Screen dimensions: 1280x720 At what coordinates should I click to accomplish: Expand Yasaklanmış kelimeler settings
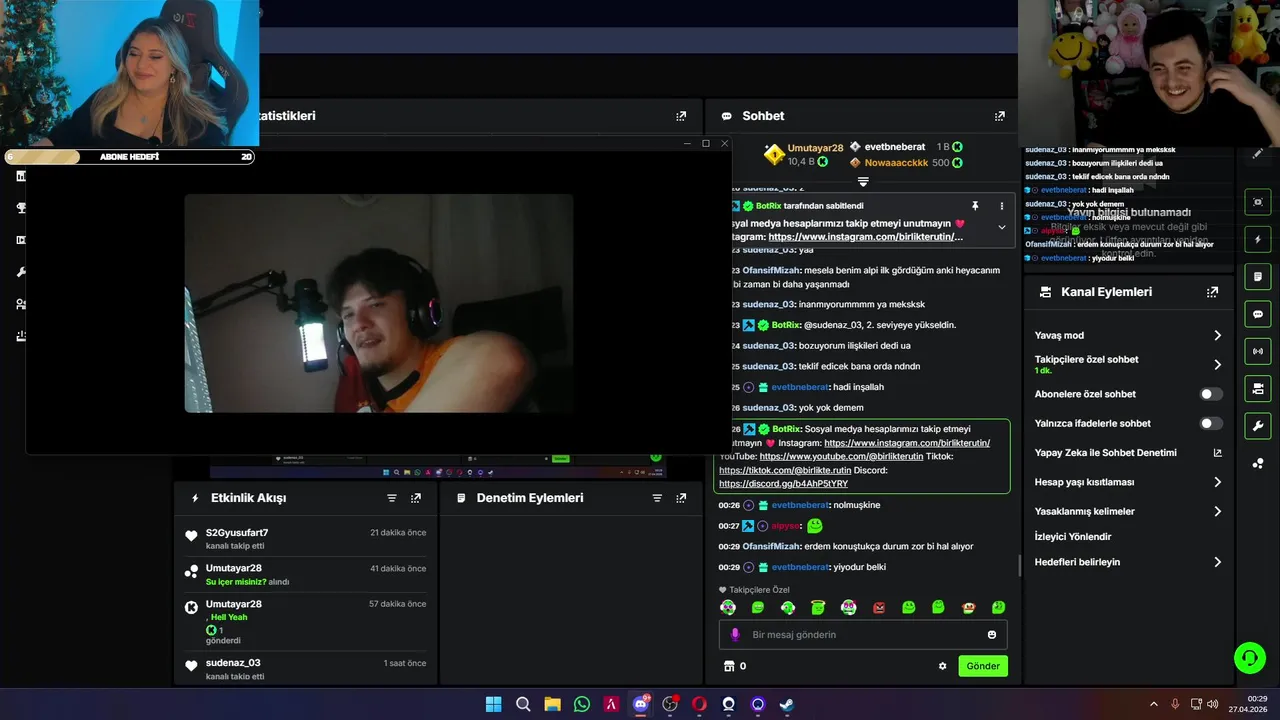pyautogui.click(x=1217, y=511)
